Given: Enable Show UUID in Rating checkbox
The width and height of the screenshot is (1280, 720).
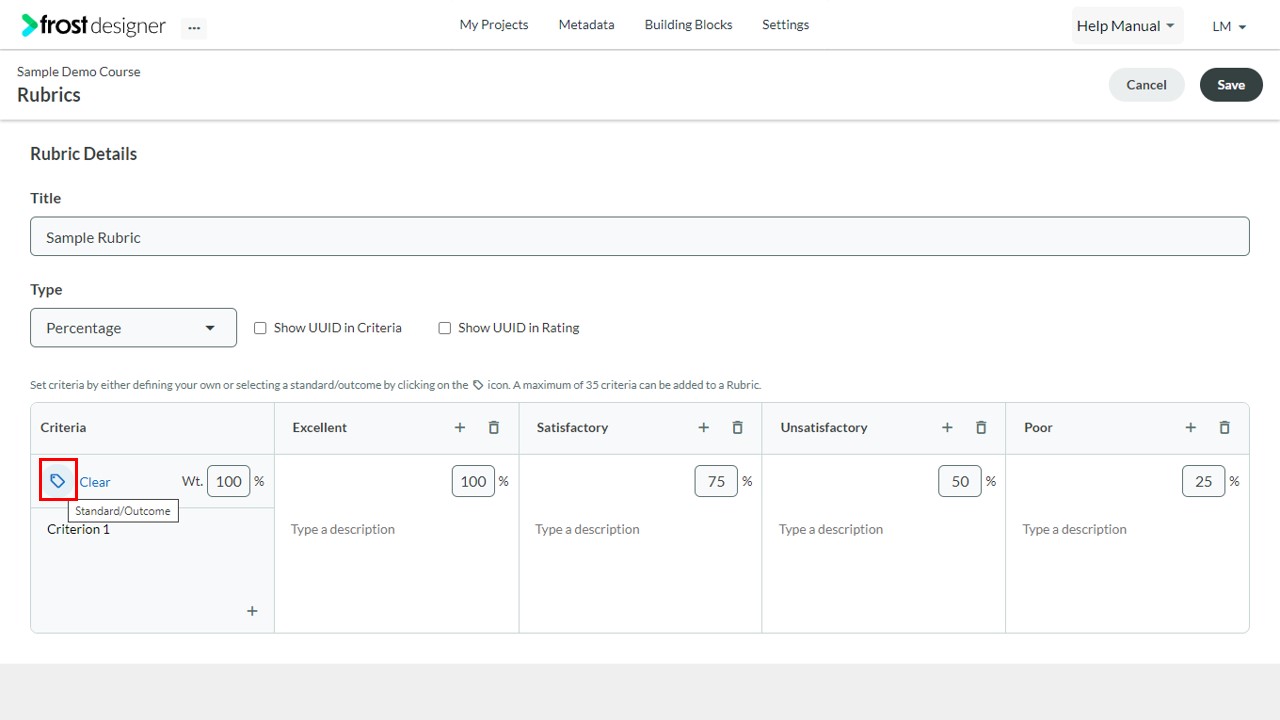Looking at the screenshot, I should click(445, 328).
